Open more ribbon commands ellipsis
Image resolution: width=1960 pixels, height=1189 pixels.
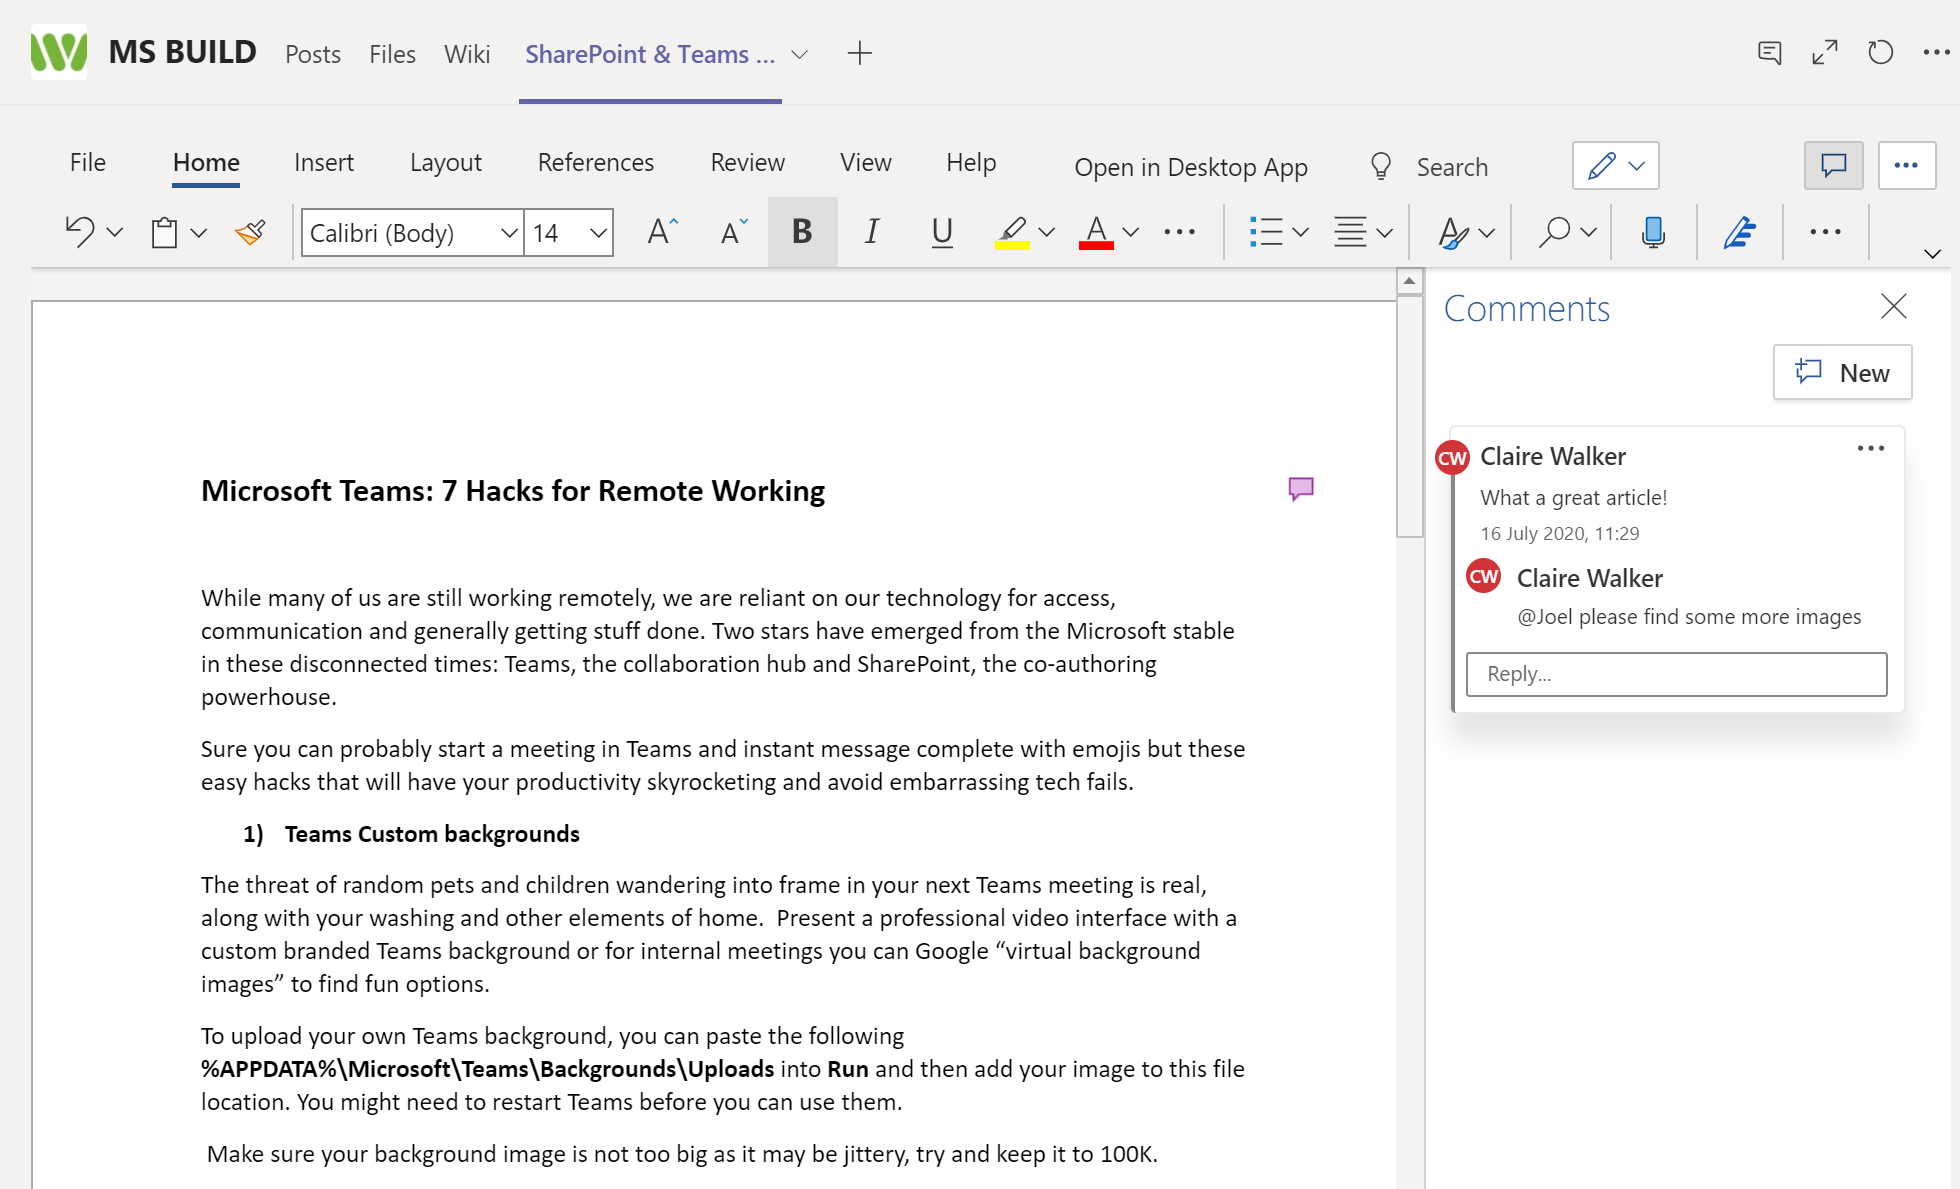(1825, 232)
